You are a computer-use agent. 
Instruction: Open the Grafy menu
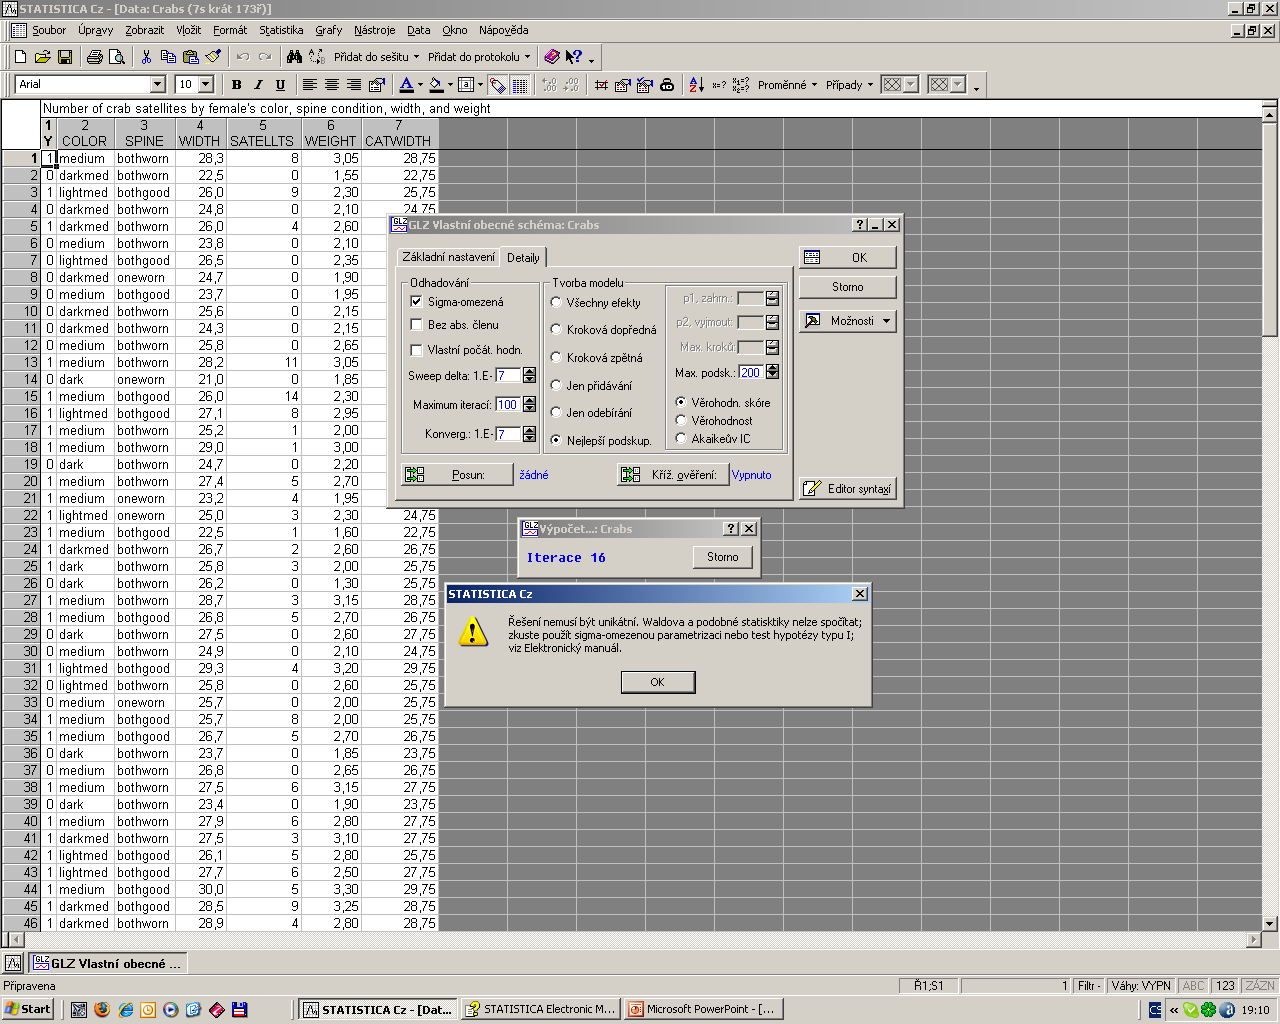click(328, 30)
